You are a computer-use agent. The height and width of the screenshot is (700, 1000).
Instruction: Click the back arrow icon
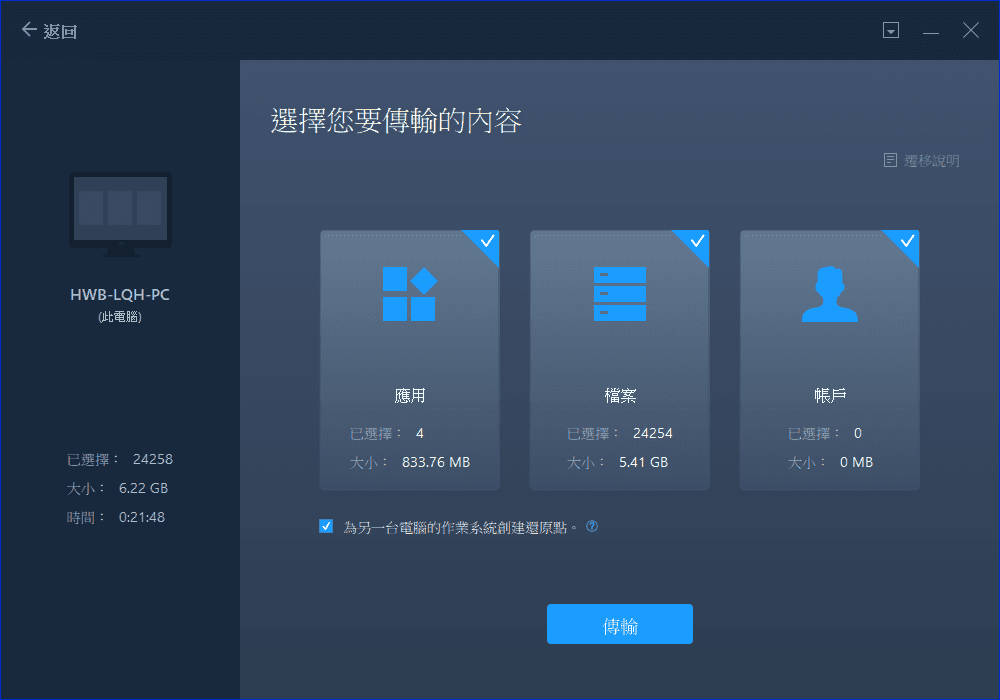point(29,30)
